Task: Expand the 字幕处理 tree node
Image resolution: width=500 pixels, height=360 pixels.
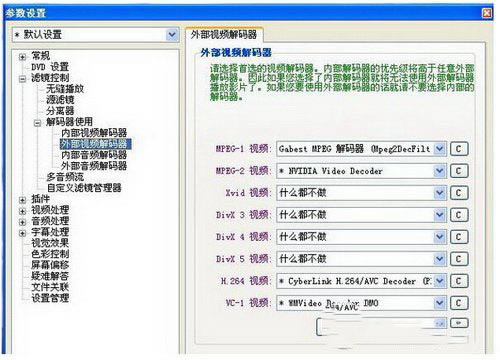Action: [22, 233]
